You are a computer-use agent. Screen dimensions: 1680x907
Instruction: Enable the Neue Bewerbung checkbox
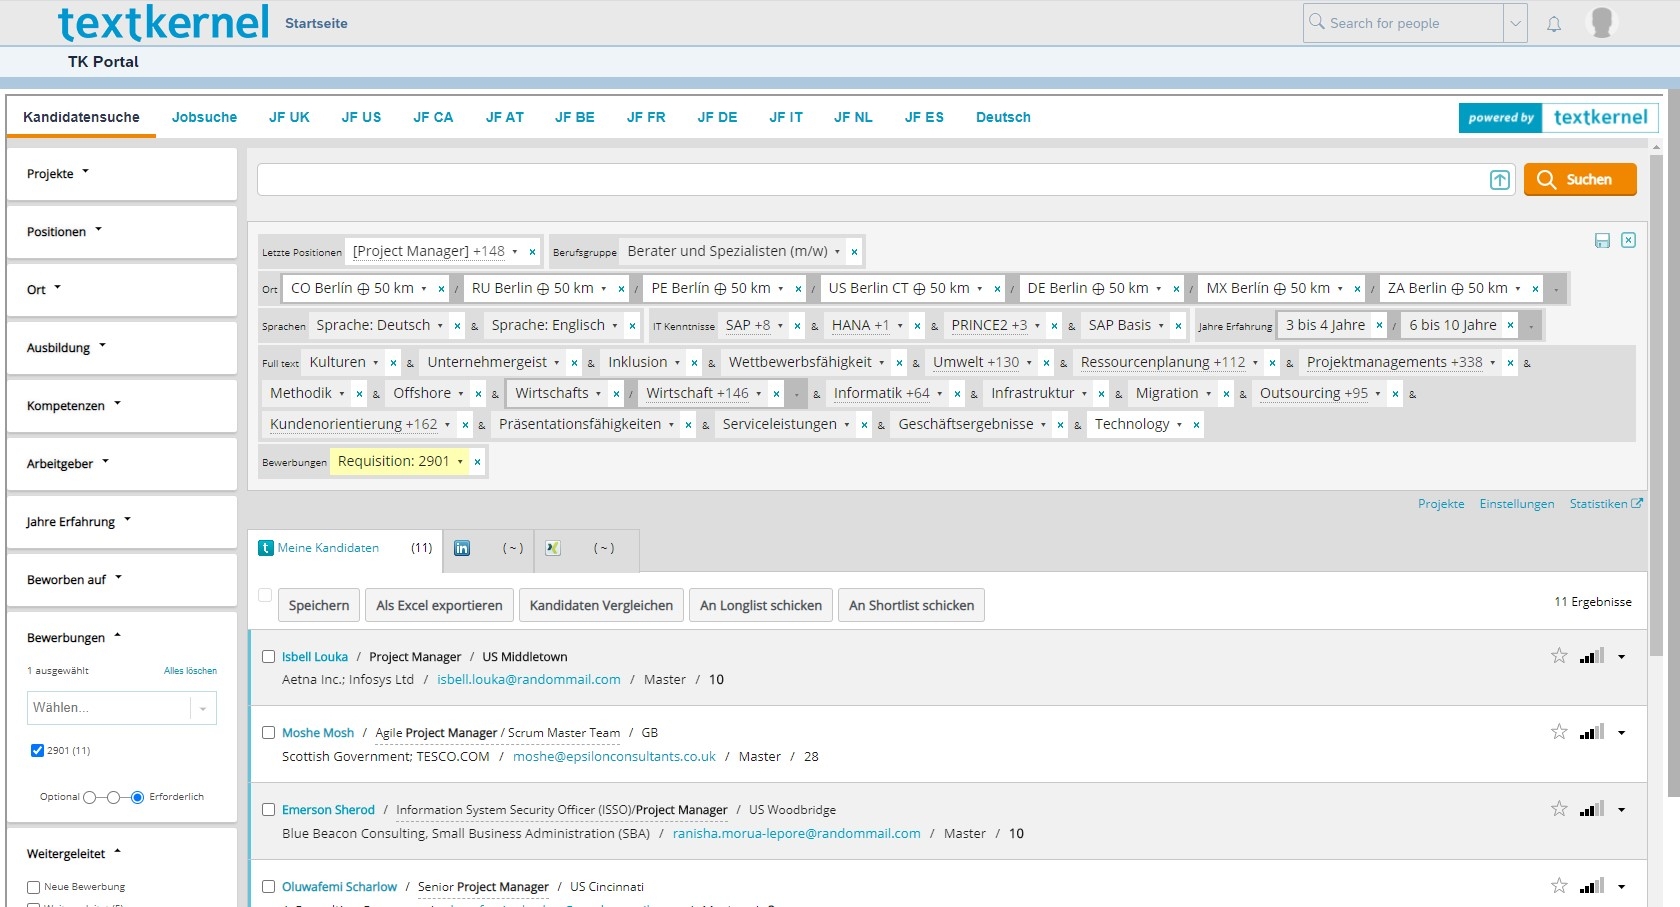tap(34, 887)
